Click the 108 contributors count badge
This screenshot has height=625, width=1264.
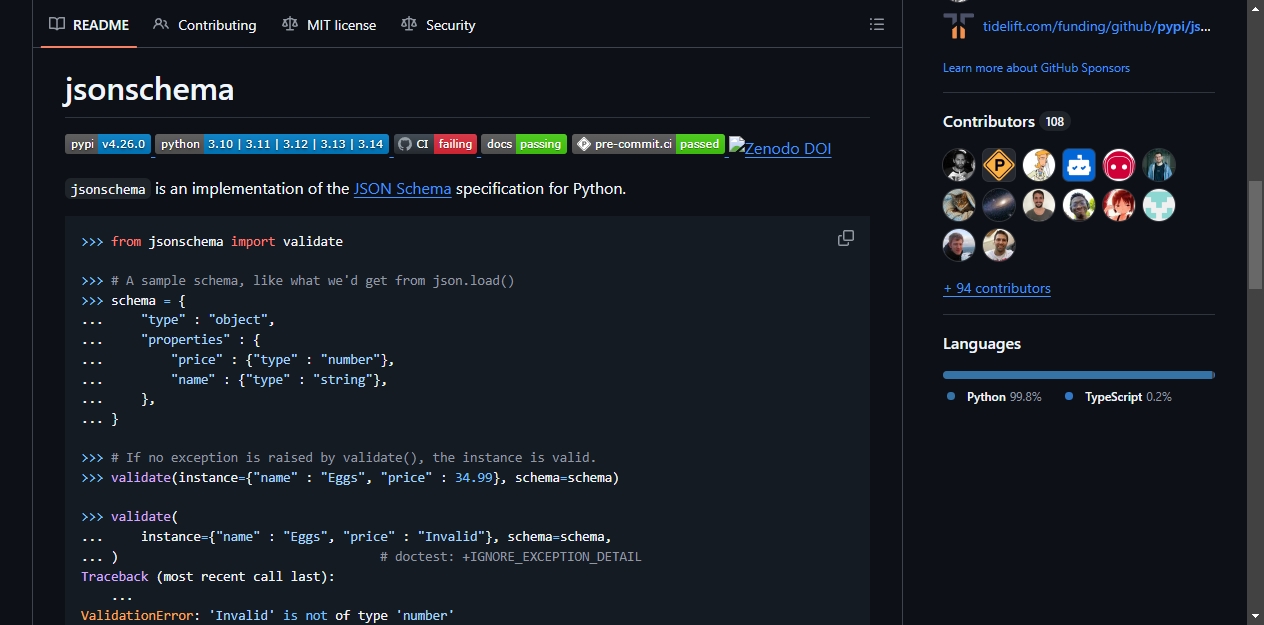[x=1055, y=121]
